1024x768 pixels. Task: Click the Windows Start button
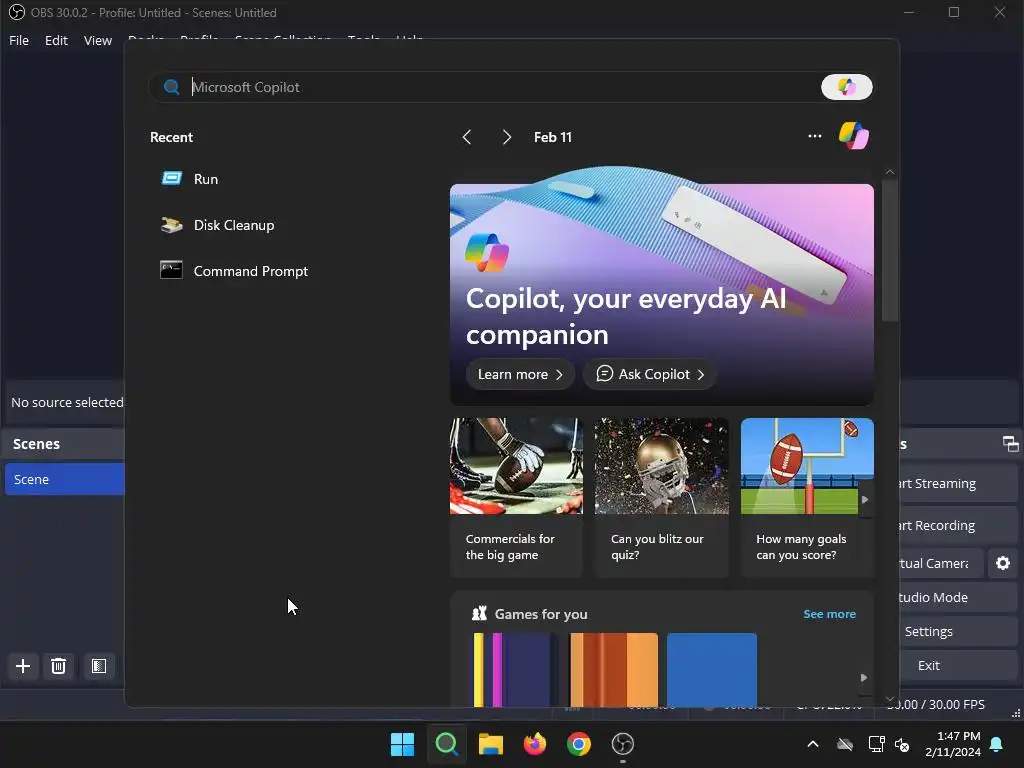click(402, 744)
